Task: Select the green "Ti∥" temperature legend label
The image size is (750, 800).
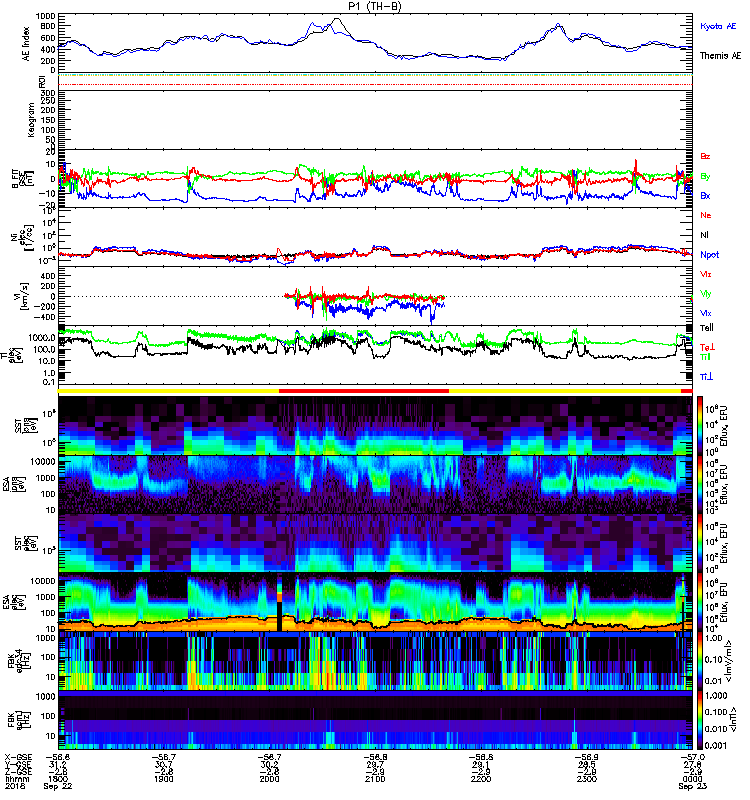Action: [x=705, y=357]
